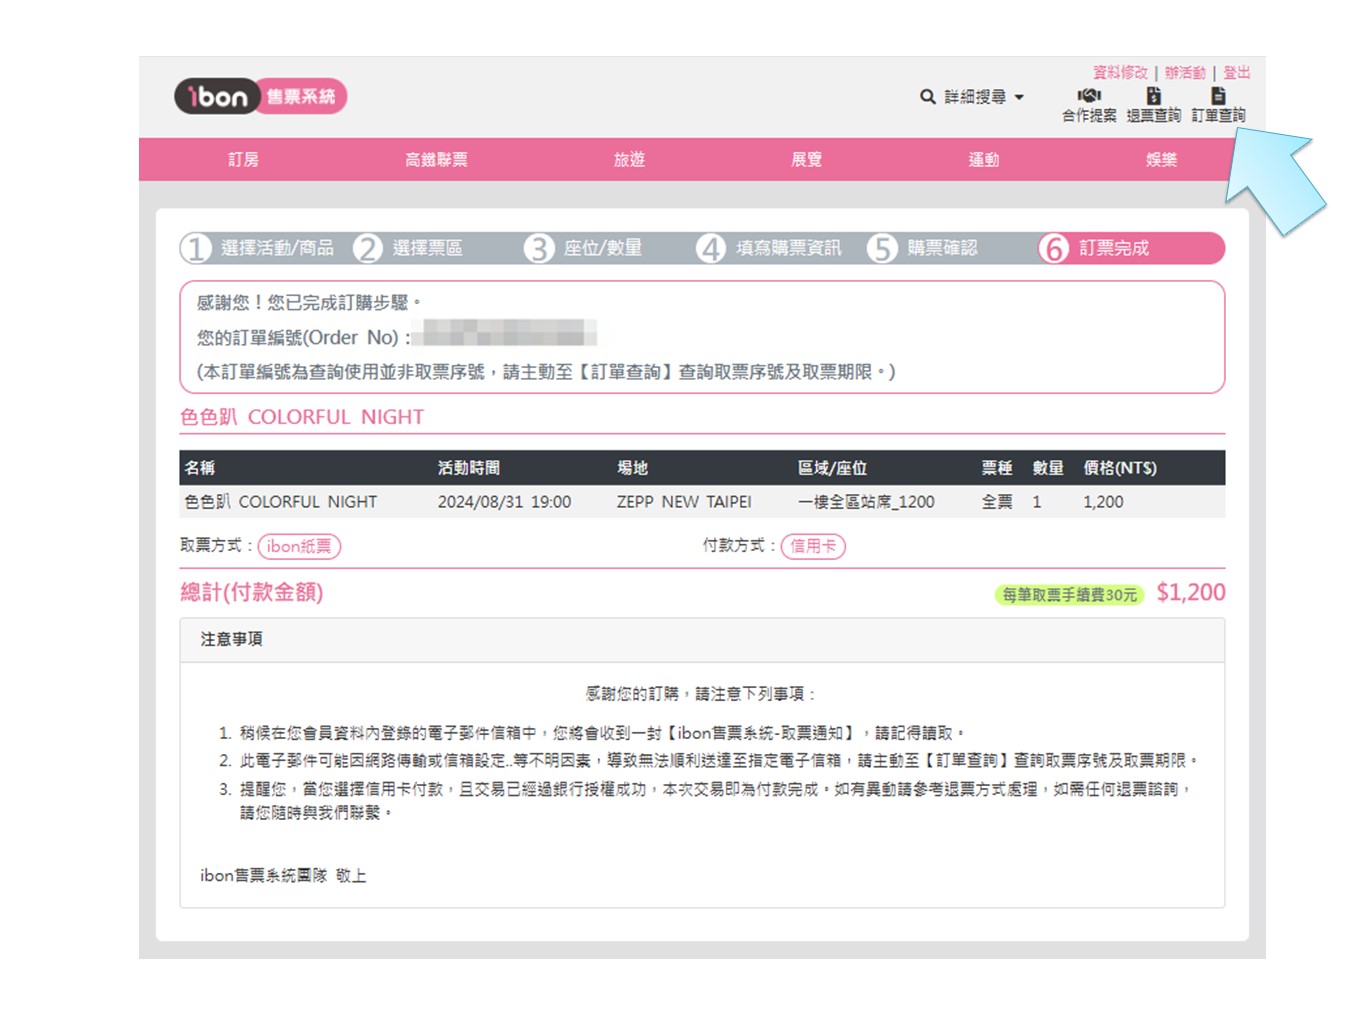Open the 辦活動 link
Screen dimensions: 1365x1024
click(1185, 73)
